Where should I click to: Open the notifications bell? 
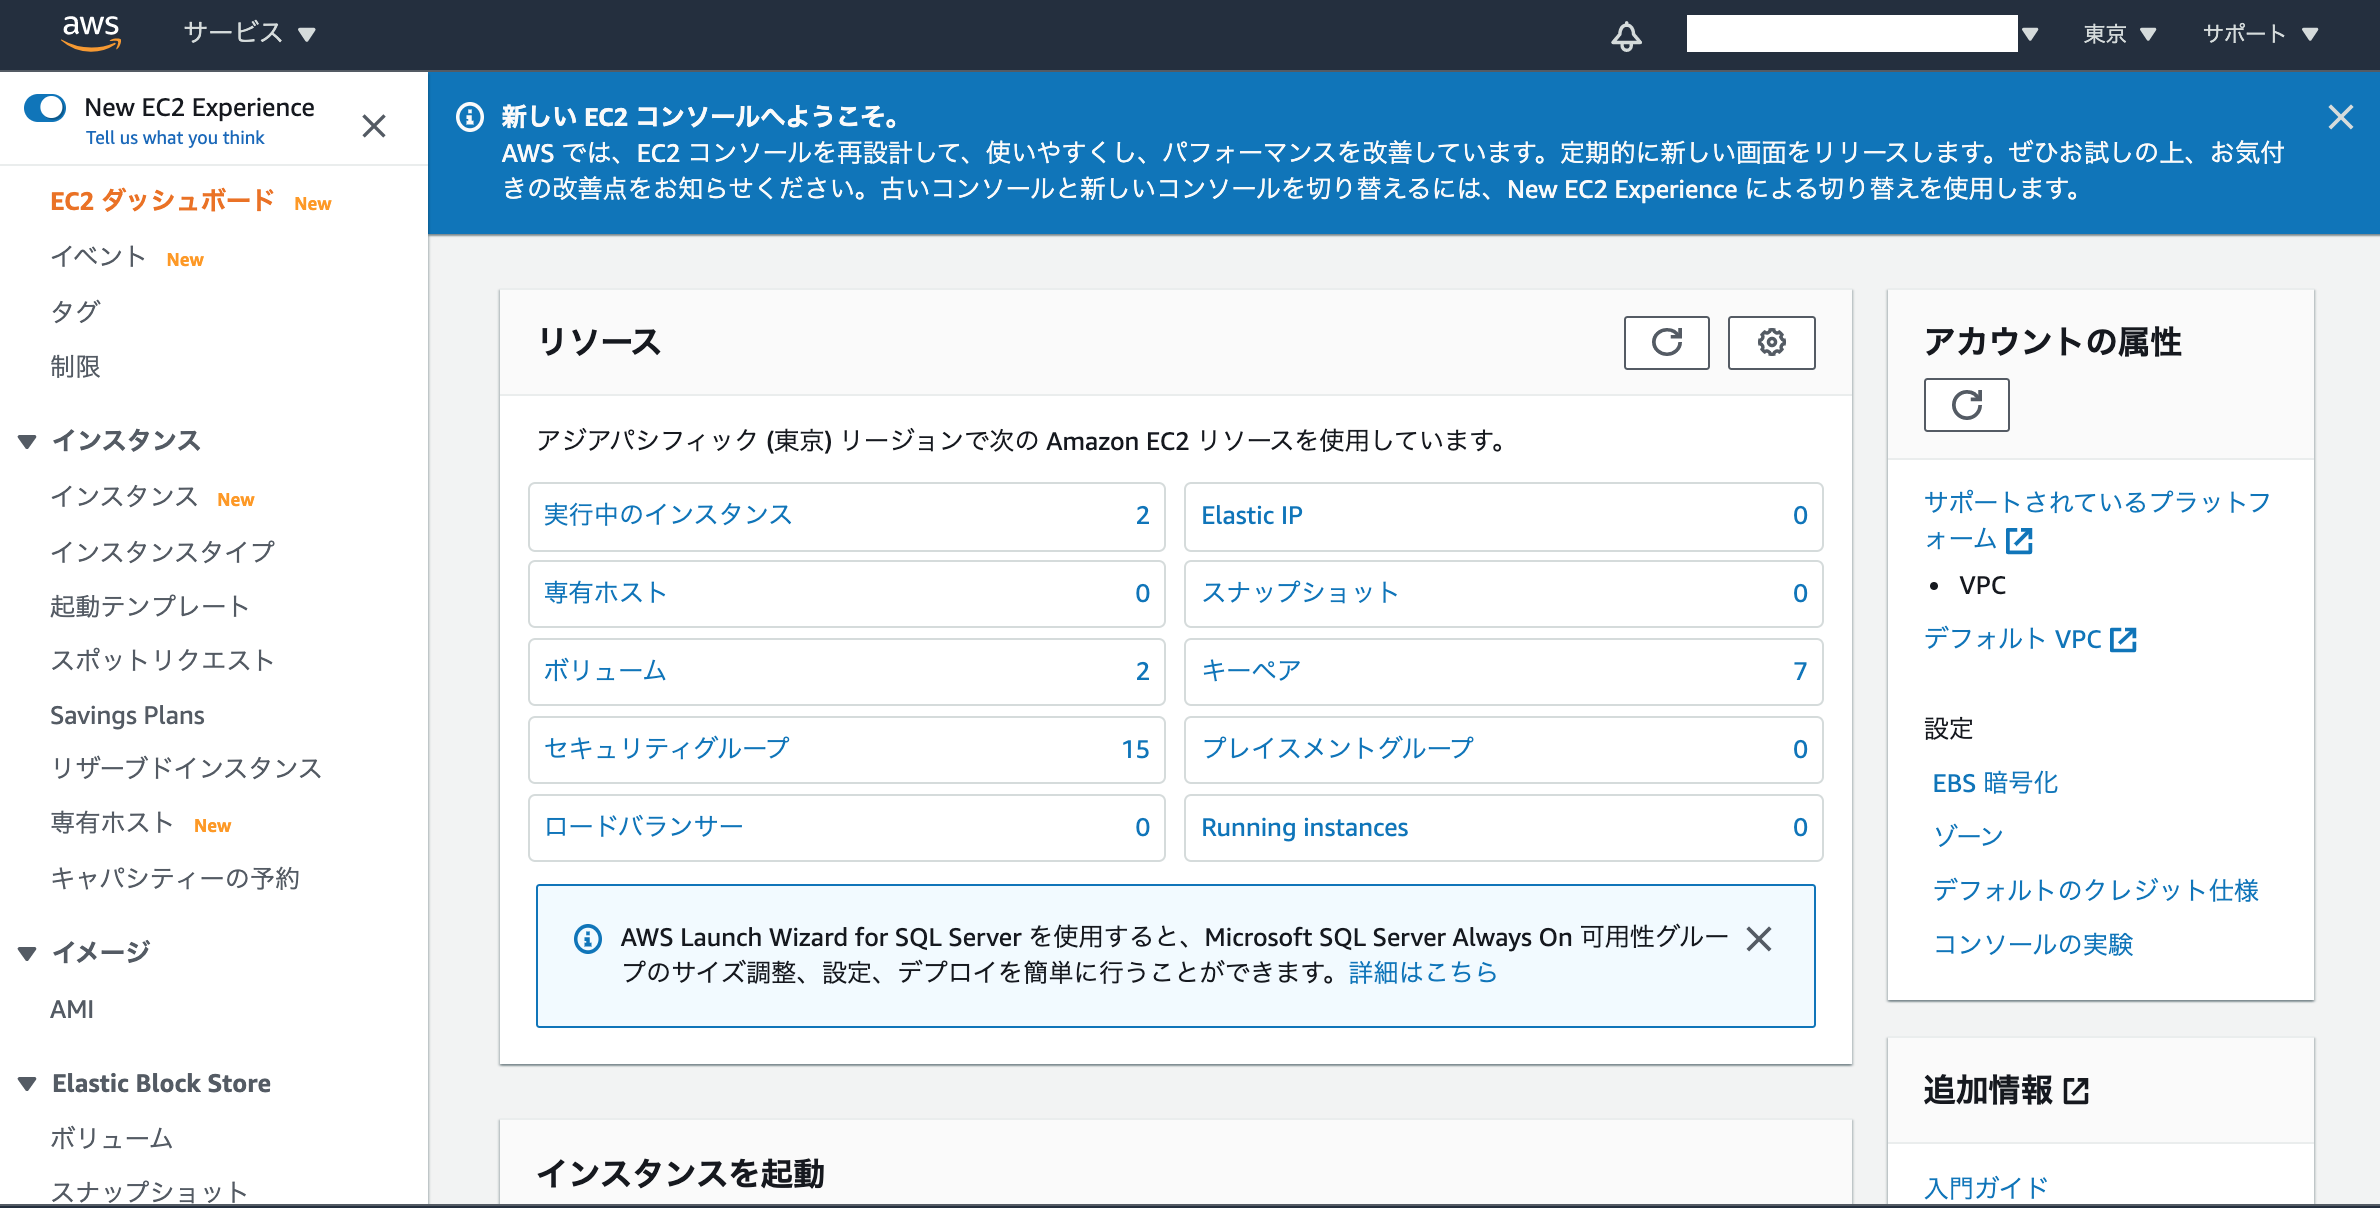tap(1625, 35)
